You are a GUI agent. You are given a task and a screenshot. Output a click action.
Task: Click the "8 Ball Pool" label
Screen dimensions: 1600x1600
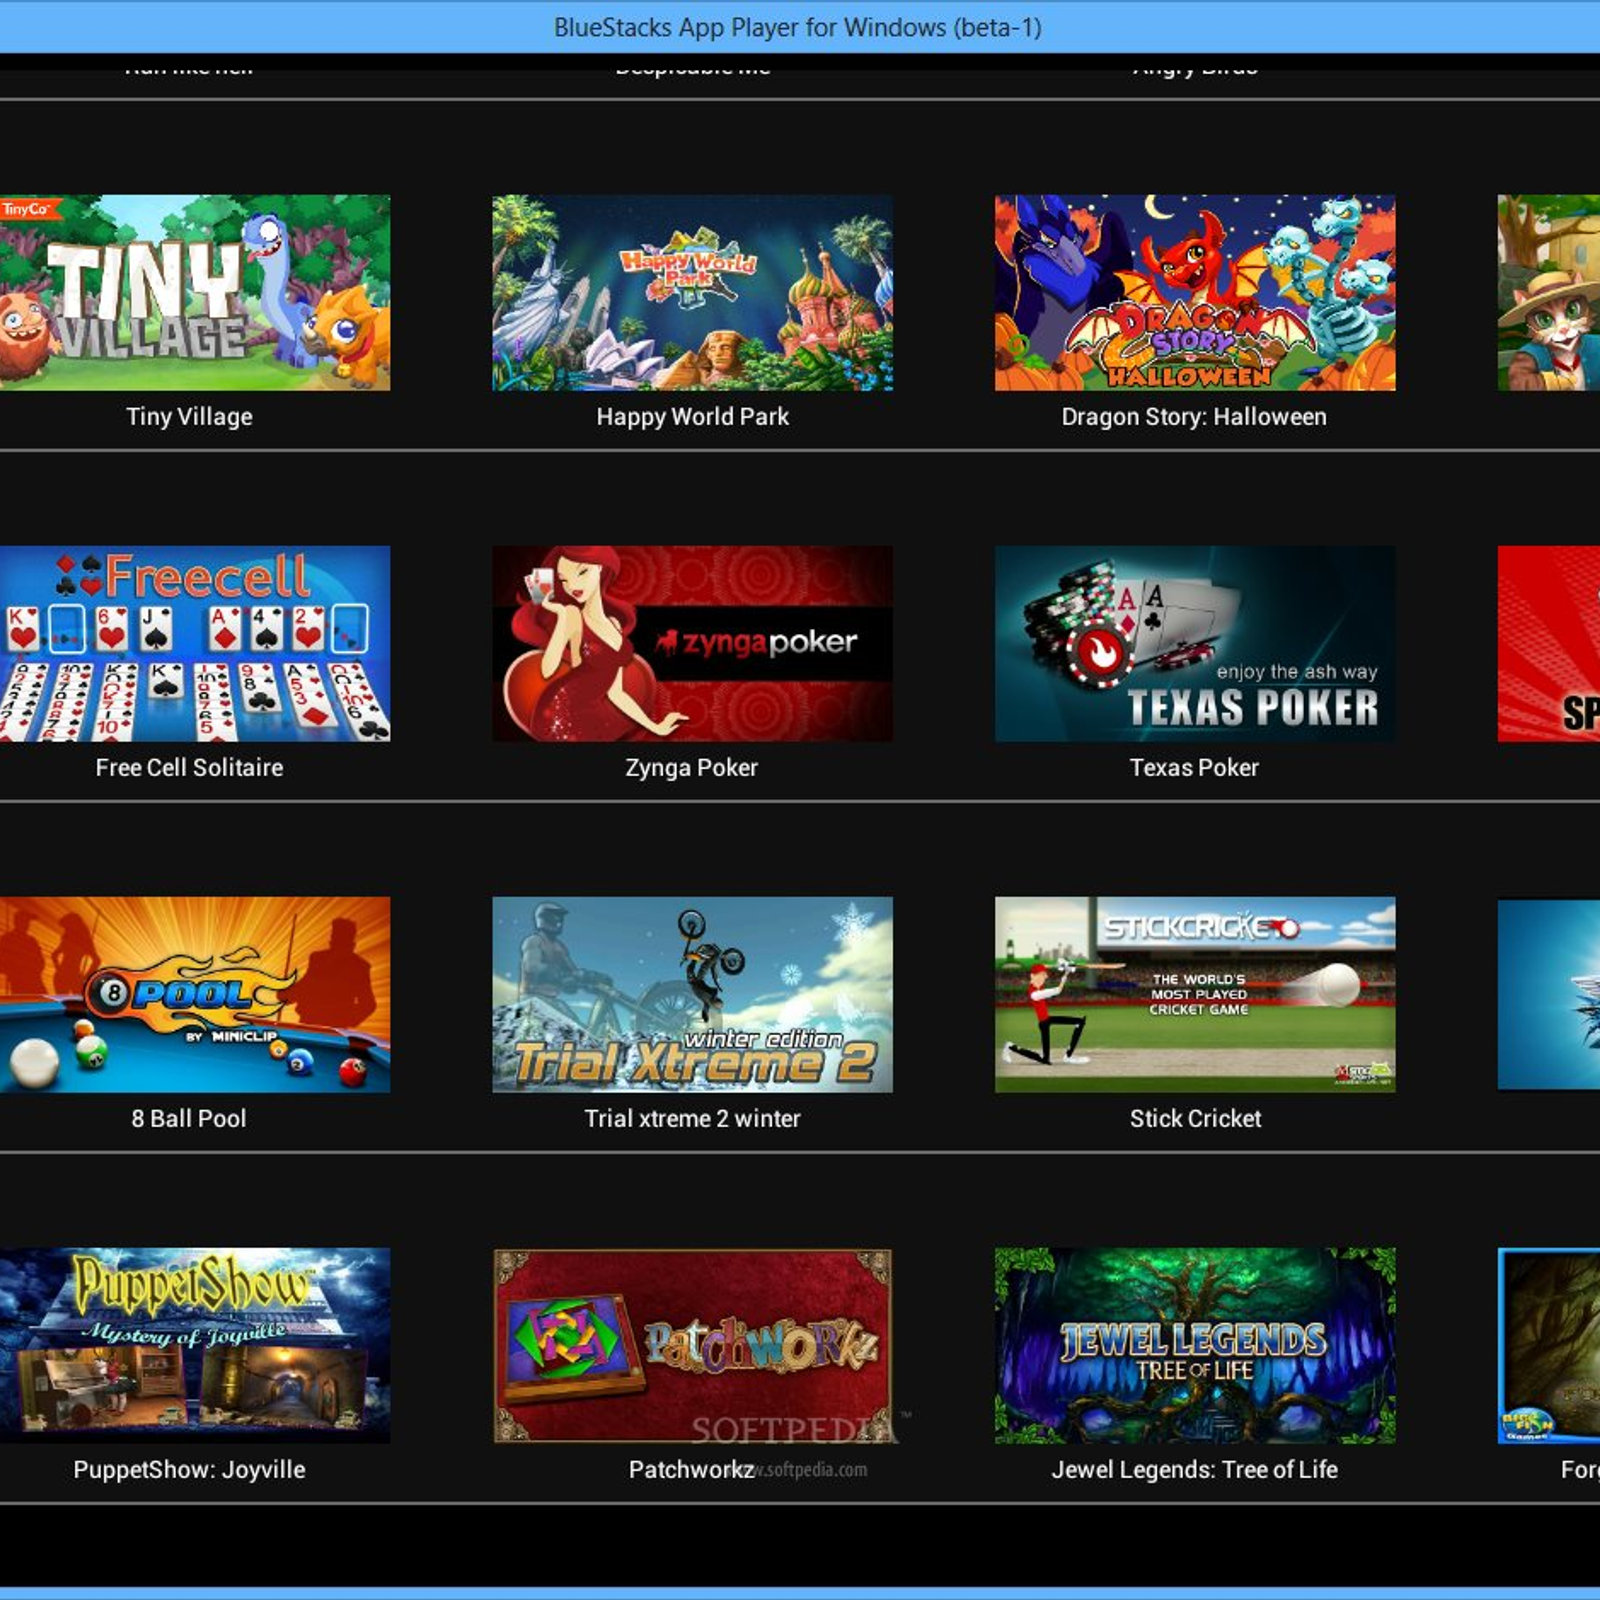click(x=188, y=1119)
